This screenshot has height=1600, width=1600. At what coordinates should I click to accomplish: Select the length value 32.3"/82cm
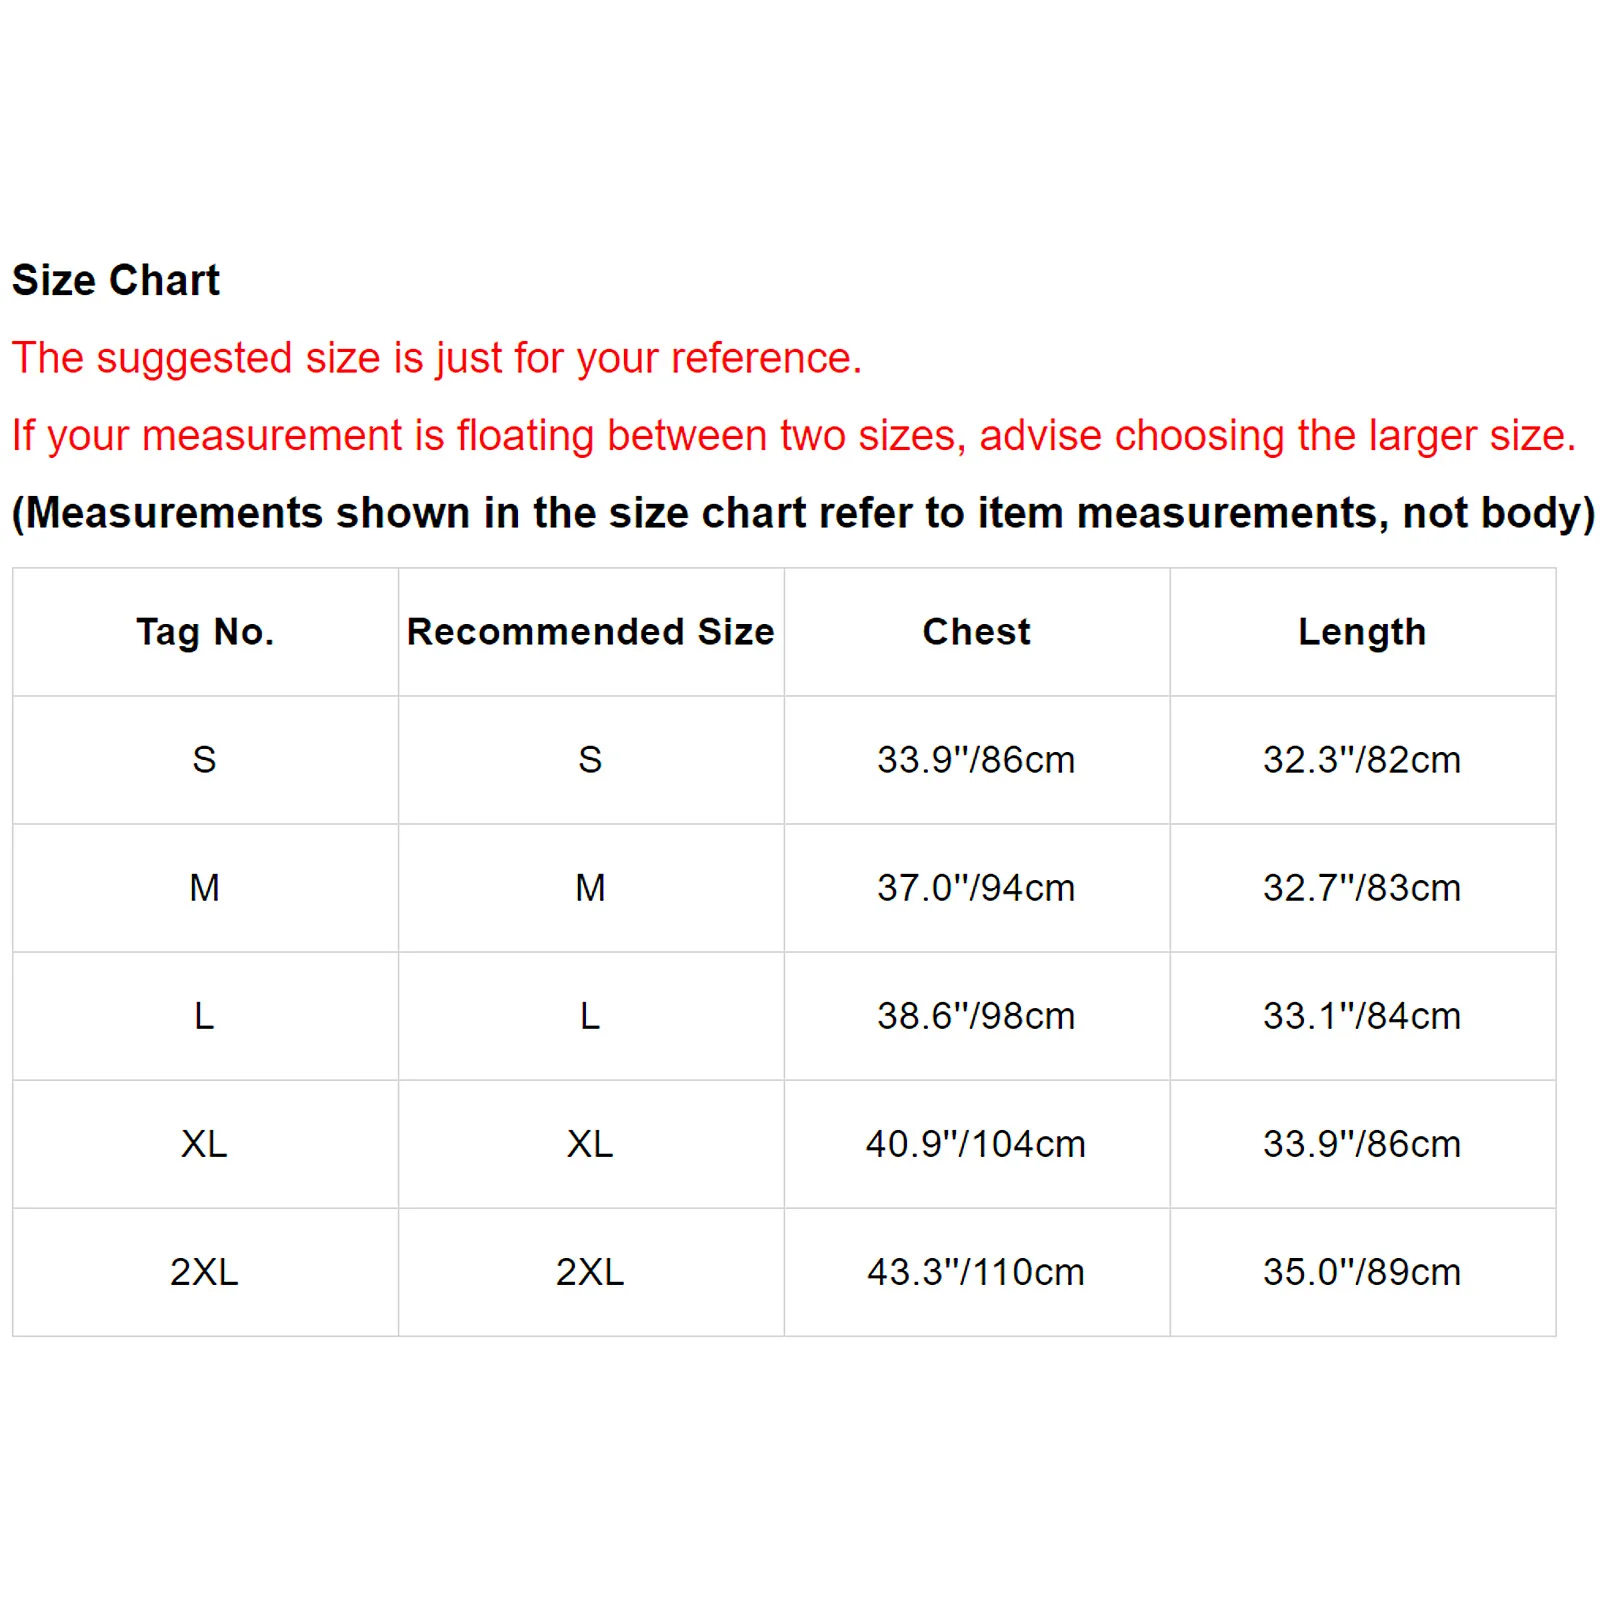pos(1362,760)
